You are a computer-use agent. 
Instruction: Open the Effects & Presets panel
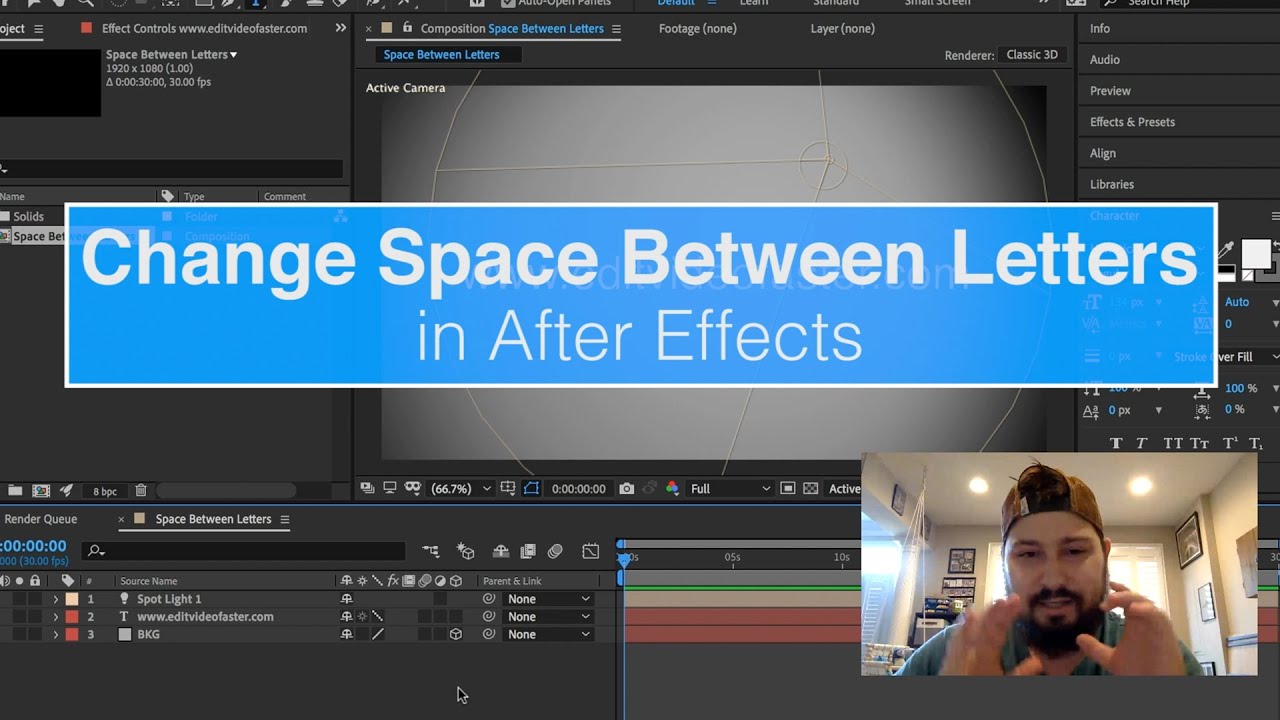(x=1132, y=122)
